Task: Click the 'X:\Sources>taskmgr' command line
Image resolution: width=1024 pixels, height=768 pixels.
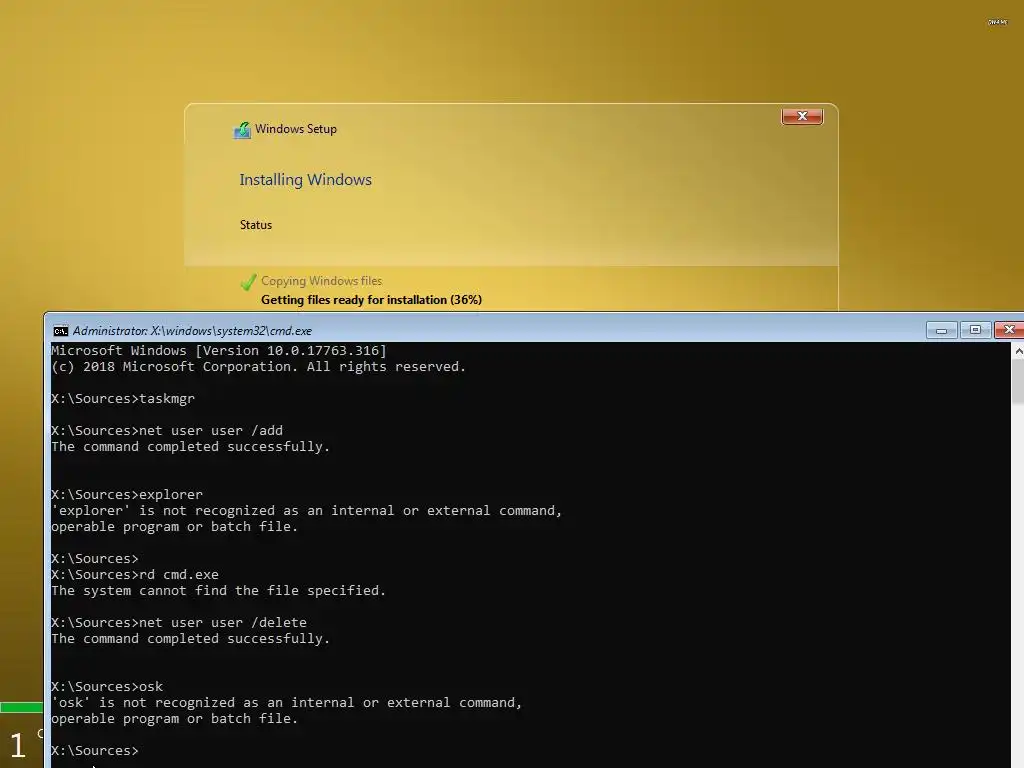Action: [x=123, y=399]
